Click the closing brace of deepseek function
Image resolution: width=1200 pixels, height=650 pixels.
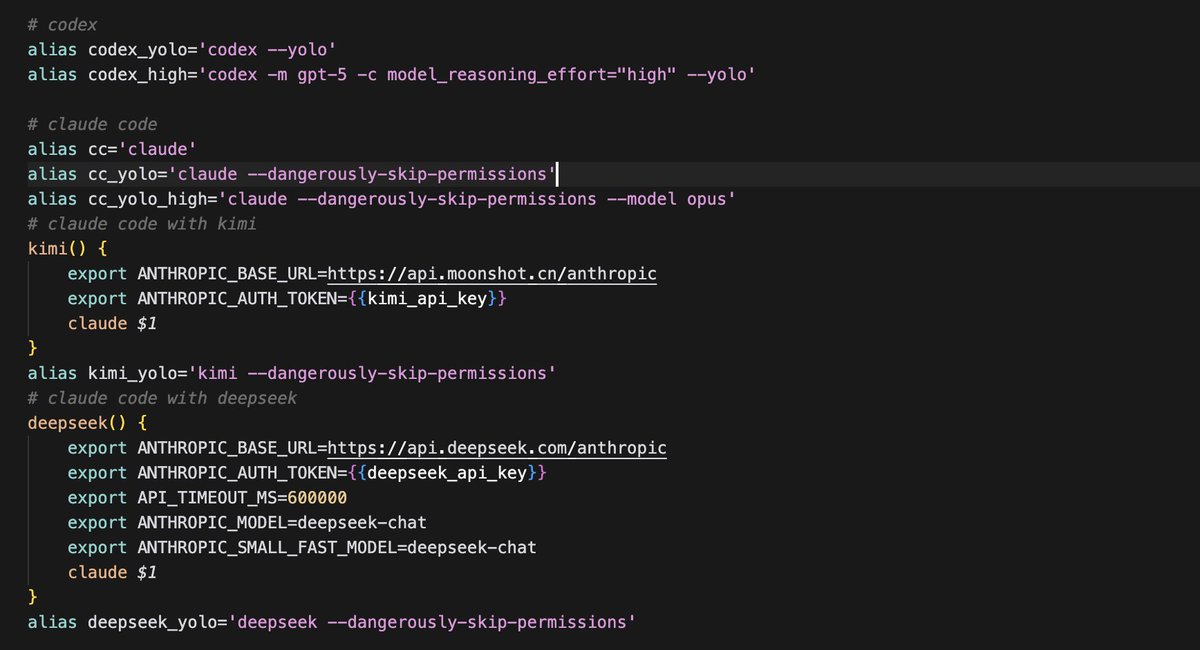[x=33, y=597]
